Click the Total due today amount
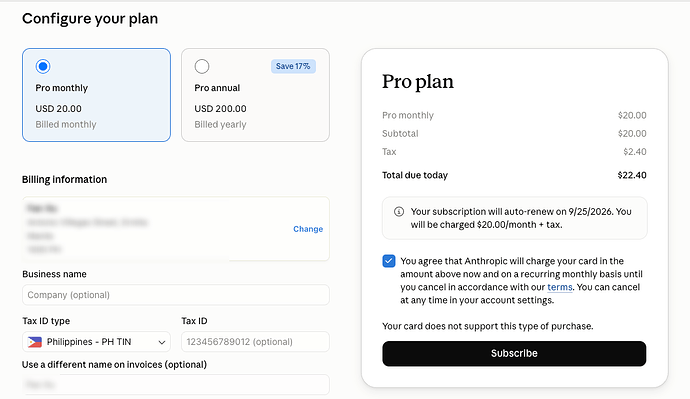The width and height of the screenshot is (690, 399). click(632, 175)
